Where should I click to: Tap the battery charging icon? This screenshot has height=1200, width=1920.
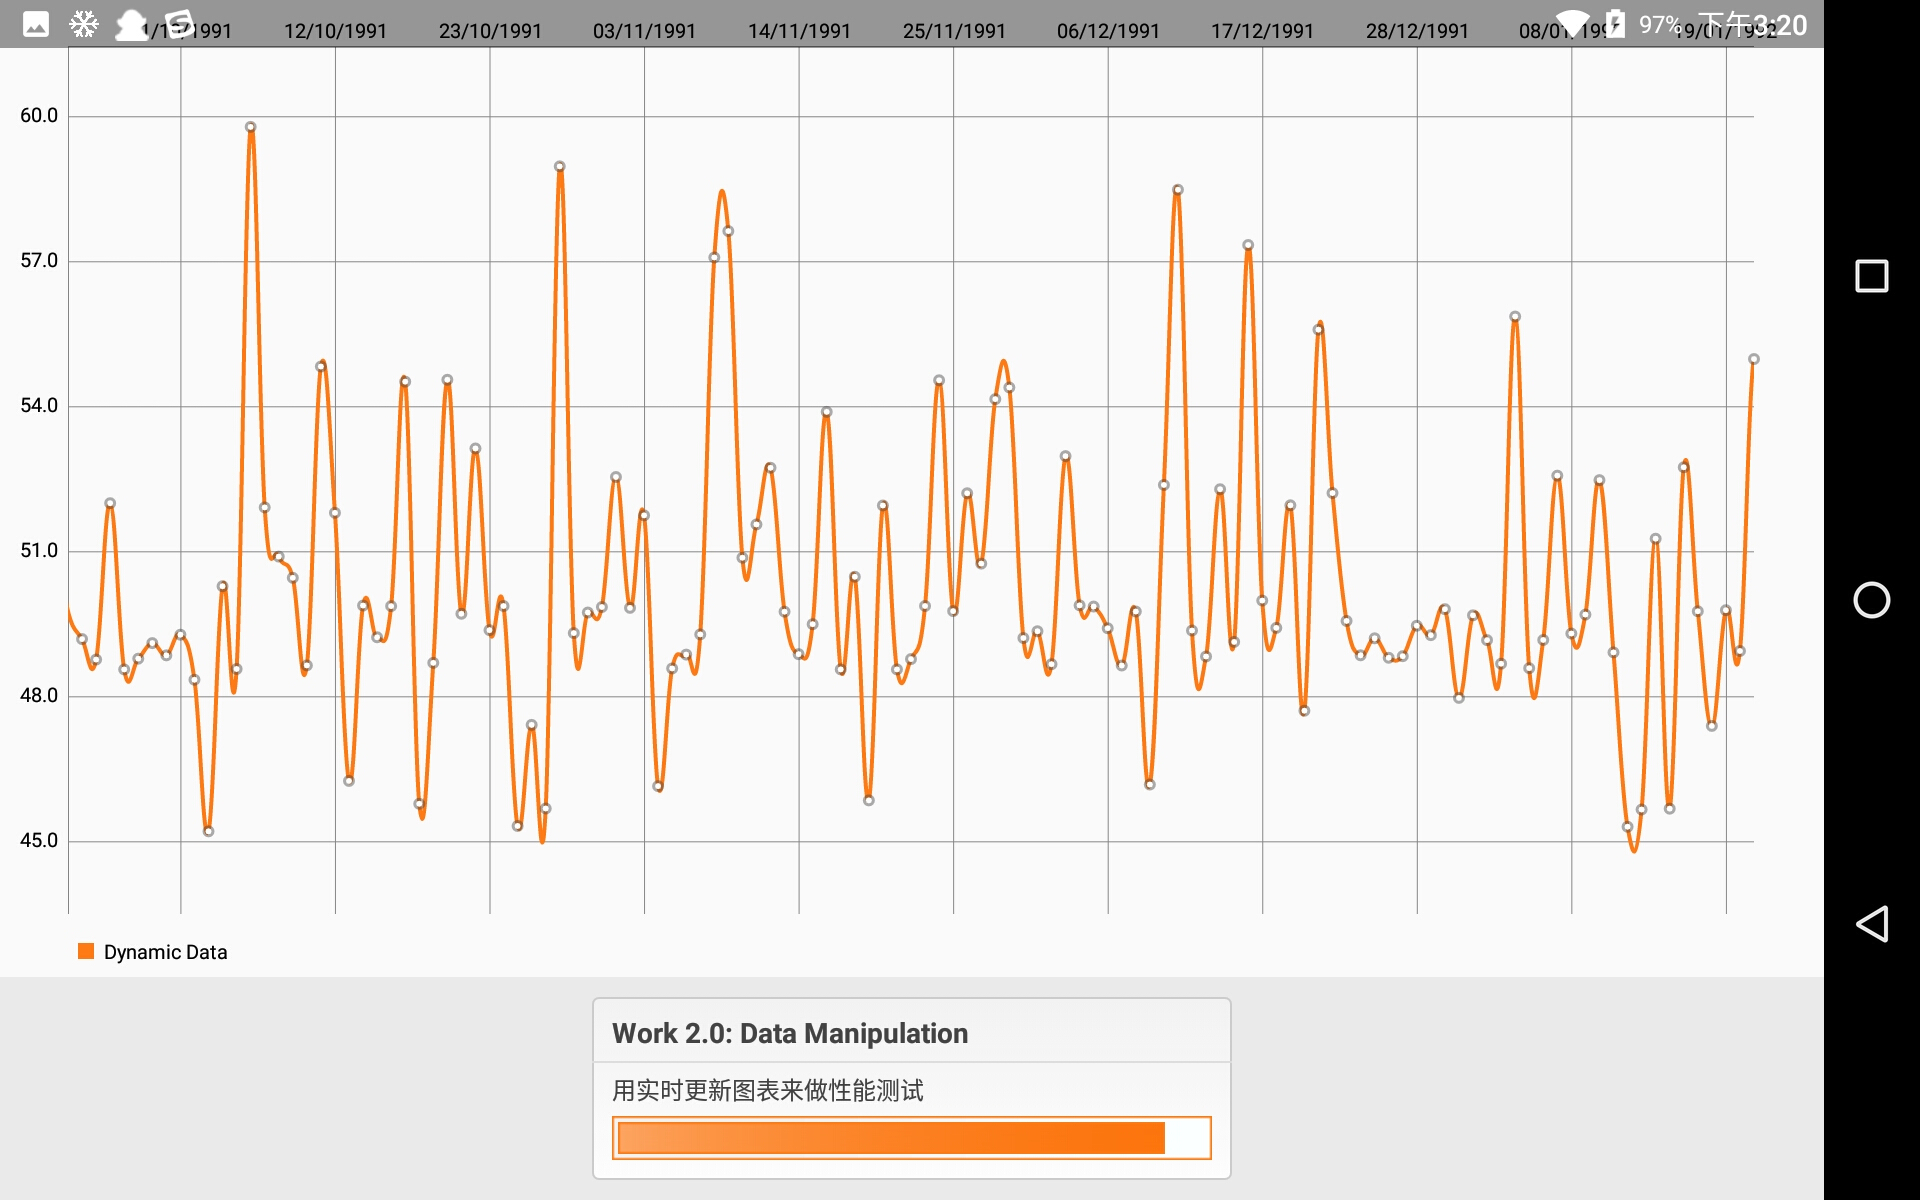tap(1615, 23)
